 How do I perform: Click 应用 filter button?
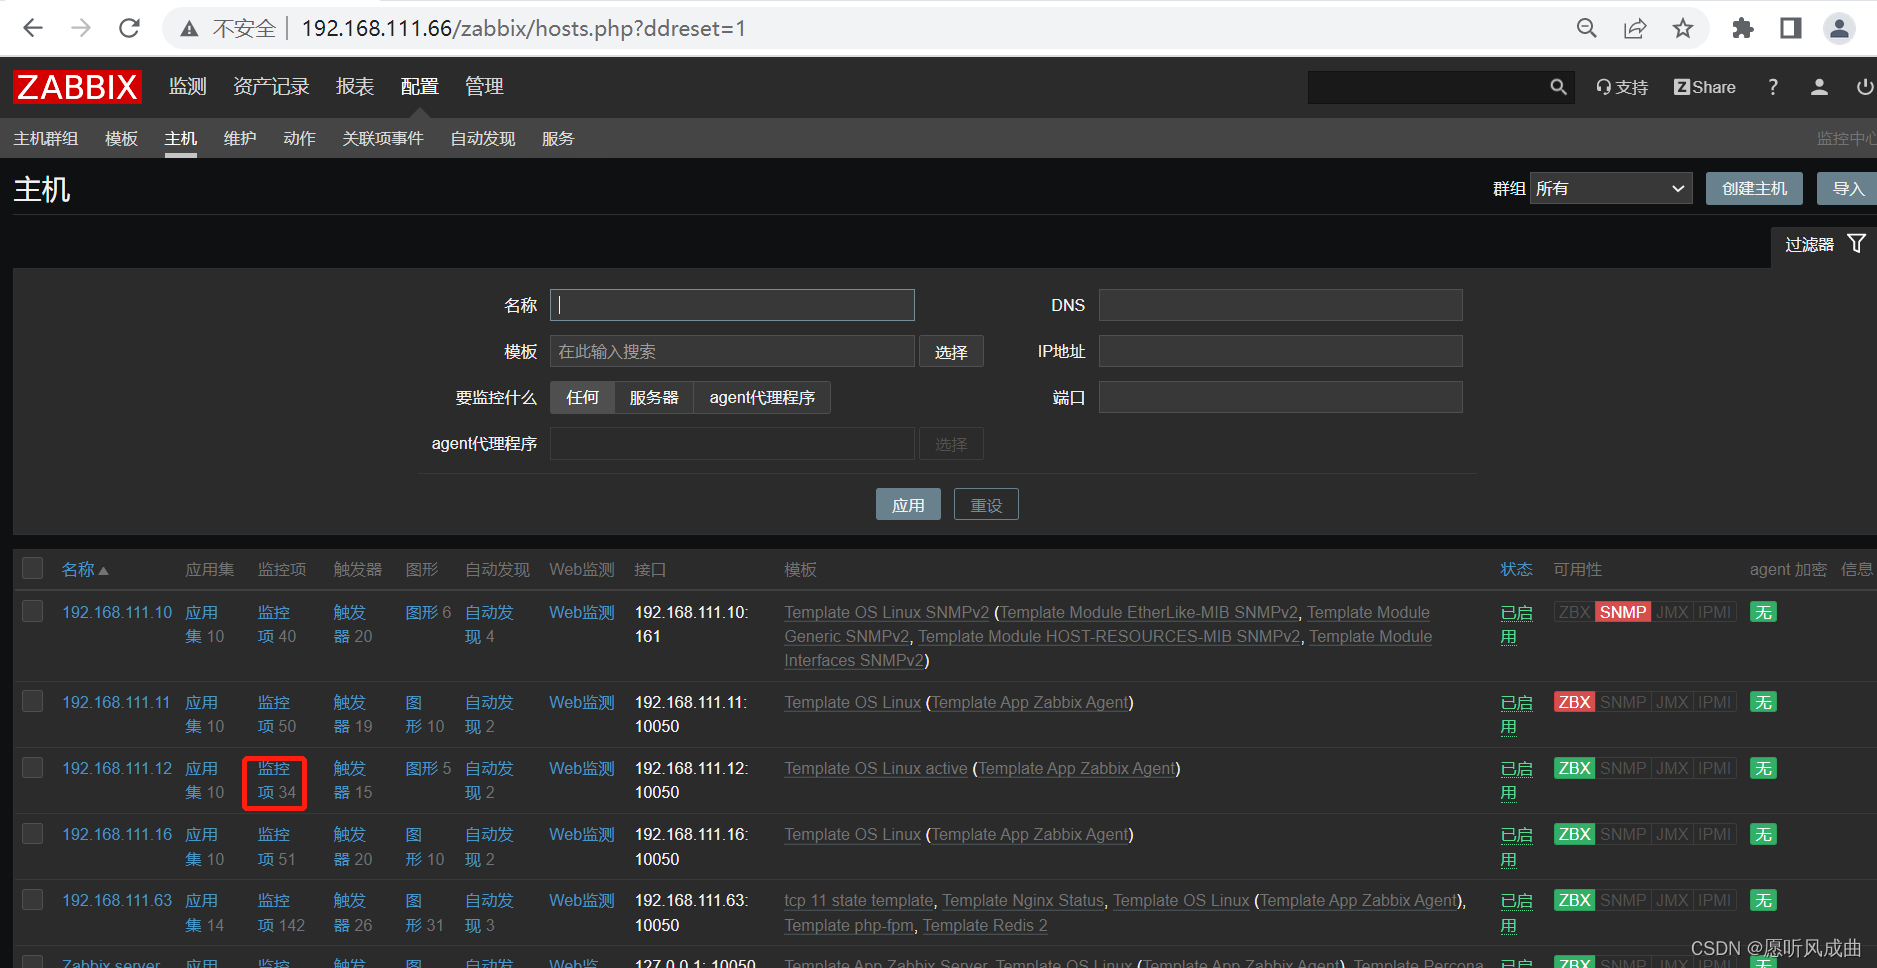(x=908, y=505)
